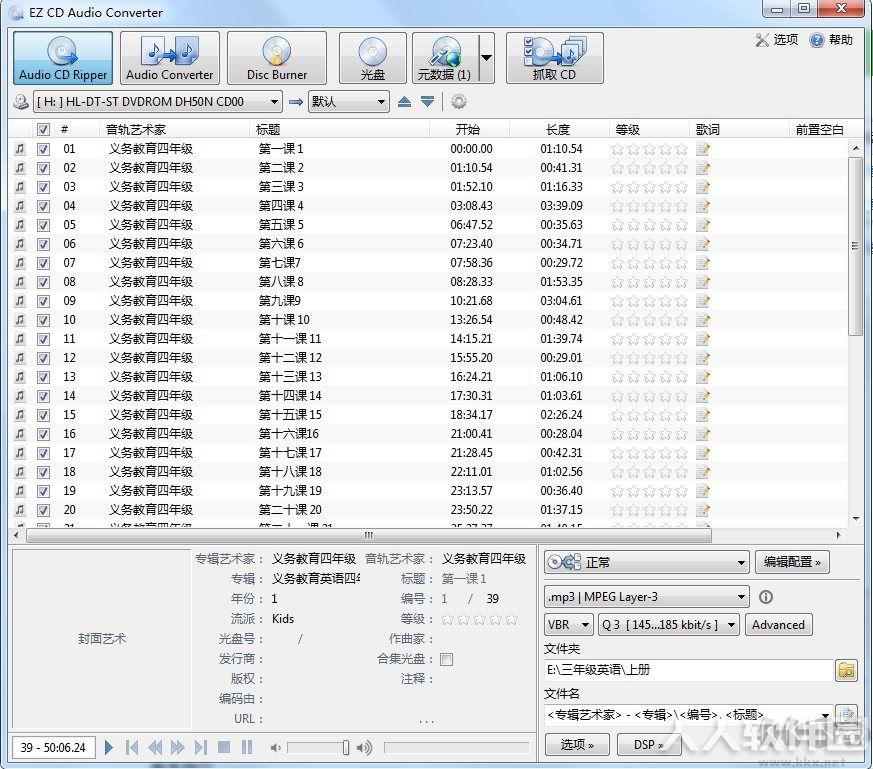The image size is (873, 769).
Task: Uncheck track 12 checkbox
Action: tap(43, 358)
